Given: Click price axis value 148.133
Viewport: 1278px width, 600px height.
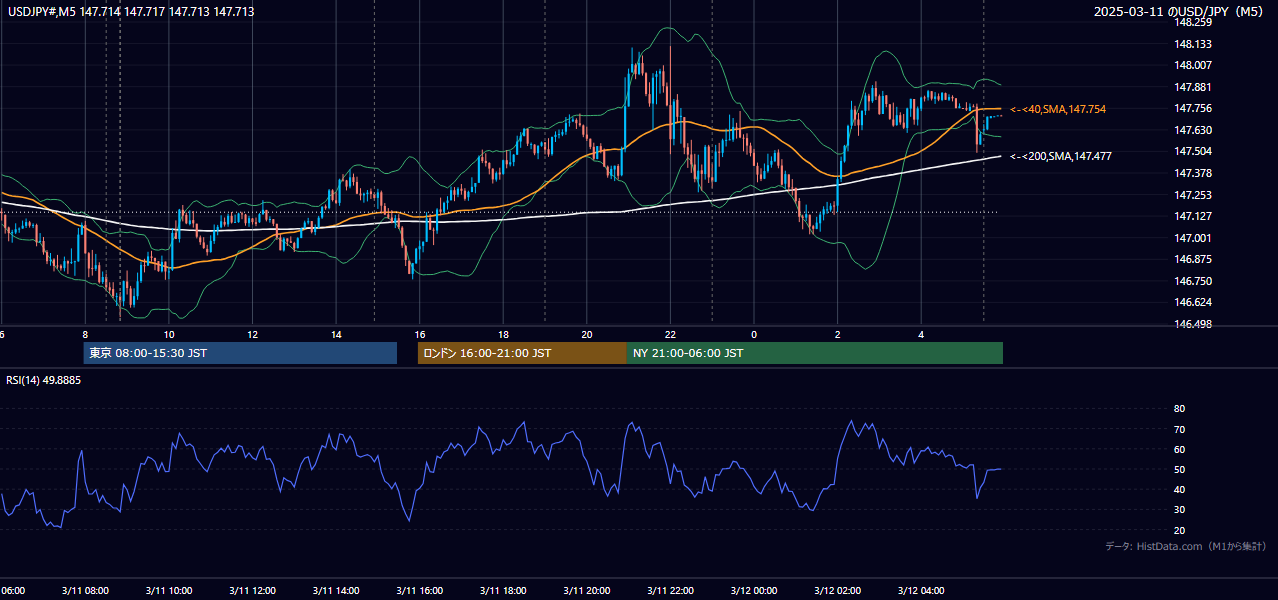Looking at the screenshot, I should click(1192, 44).
